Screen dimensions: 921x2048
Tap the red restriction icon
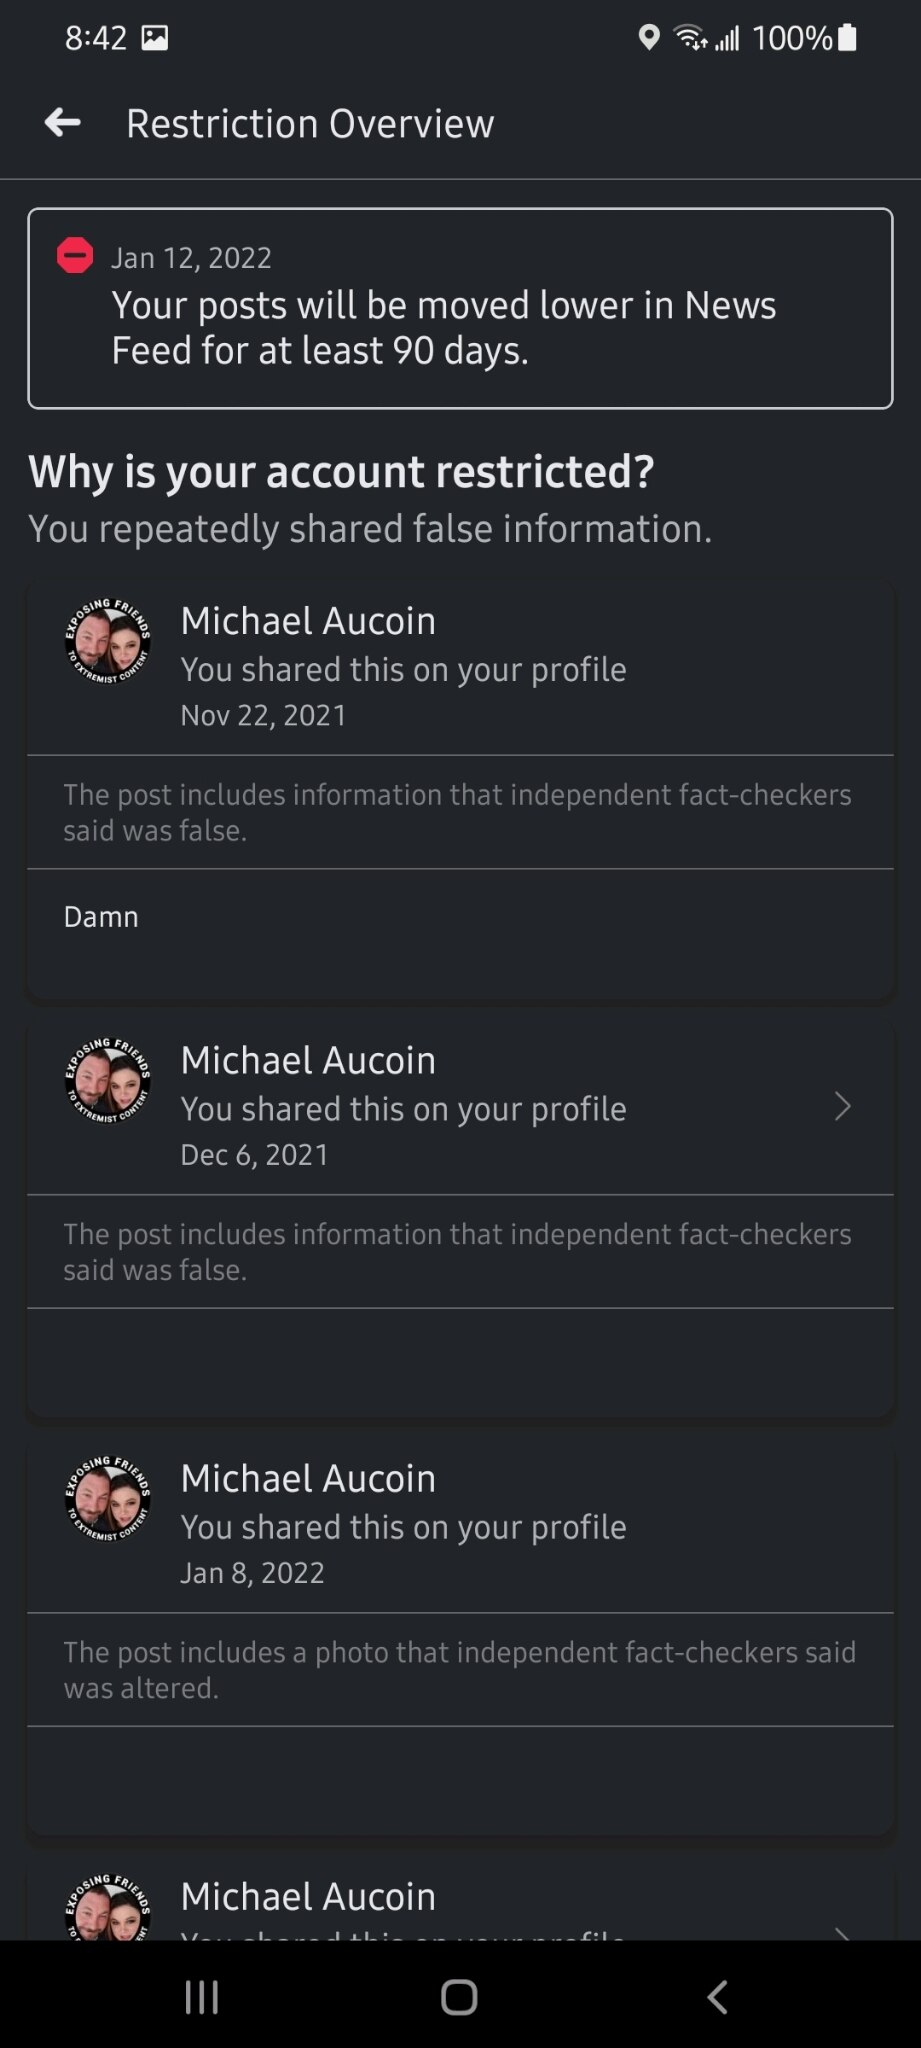75,256
